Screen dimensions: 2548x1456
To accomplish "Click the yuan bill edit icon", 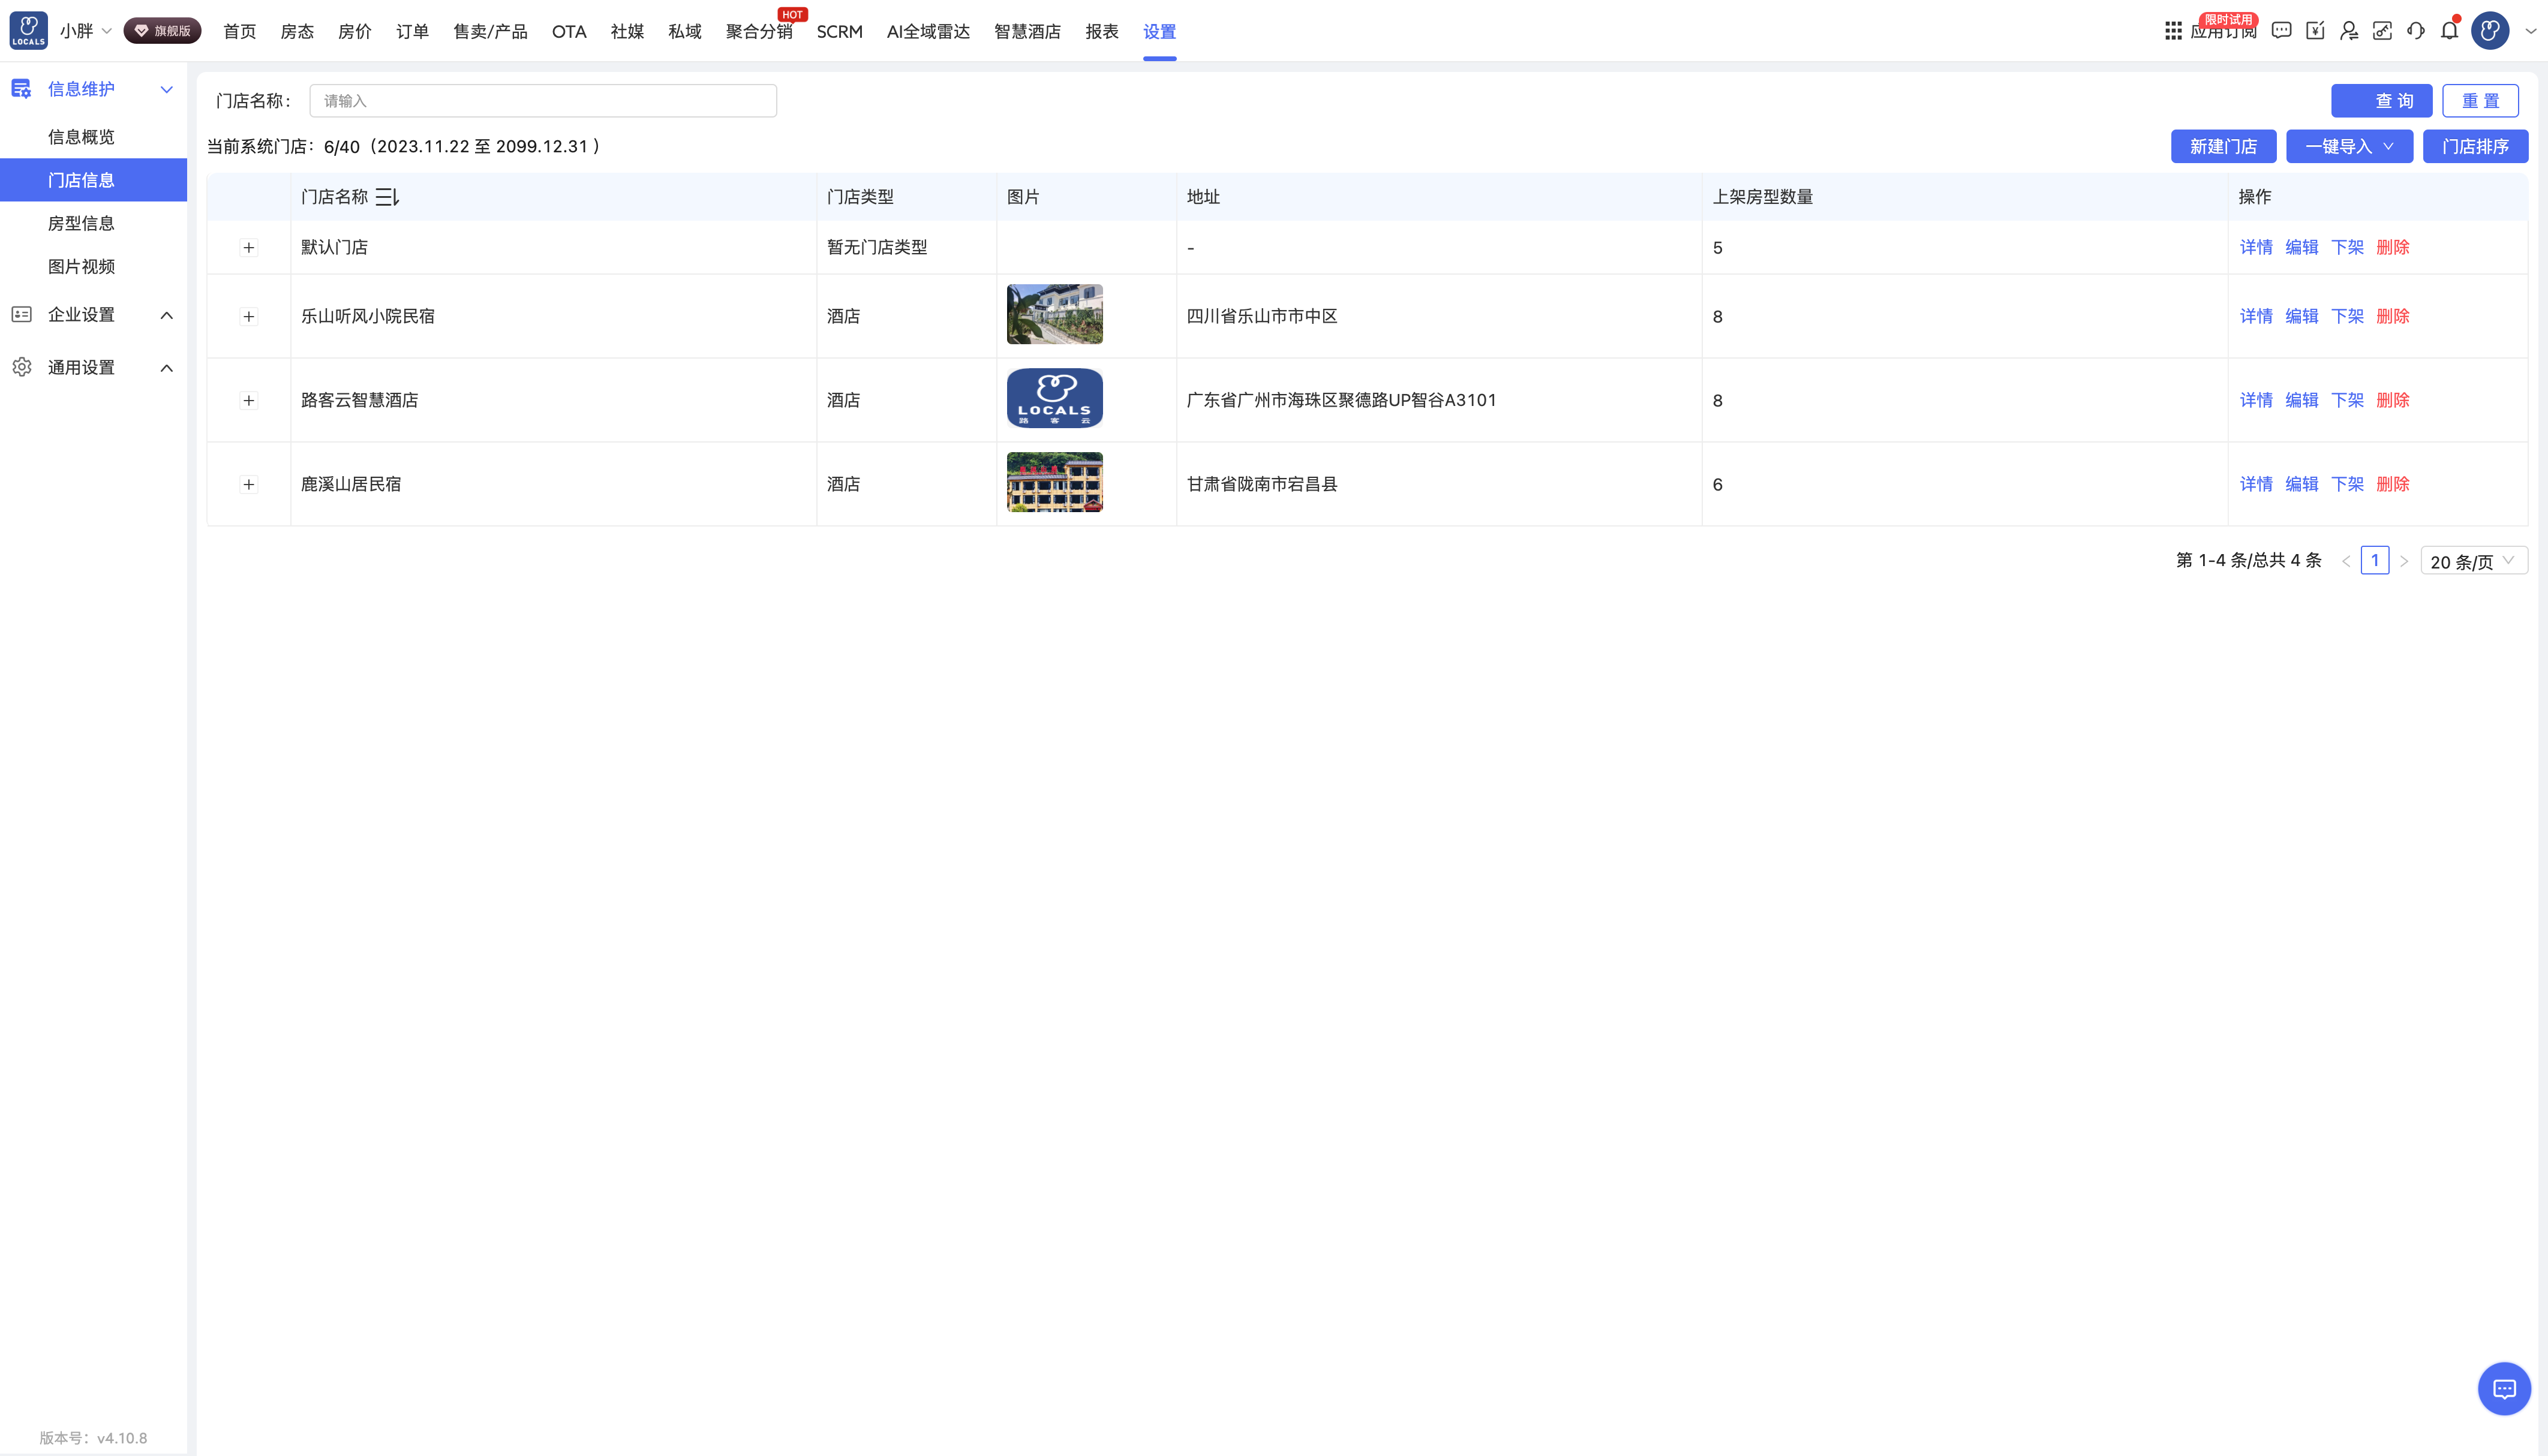I will [x=2315, y=31].
